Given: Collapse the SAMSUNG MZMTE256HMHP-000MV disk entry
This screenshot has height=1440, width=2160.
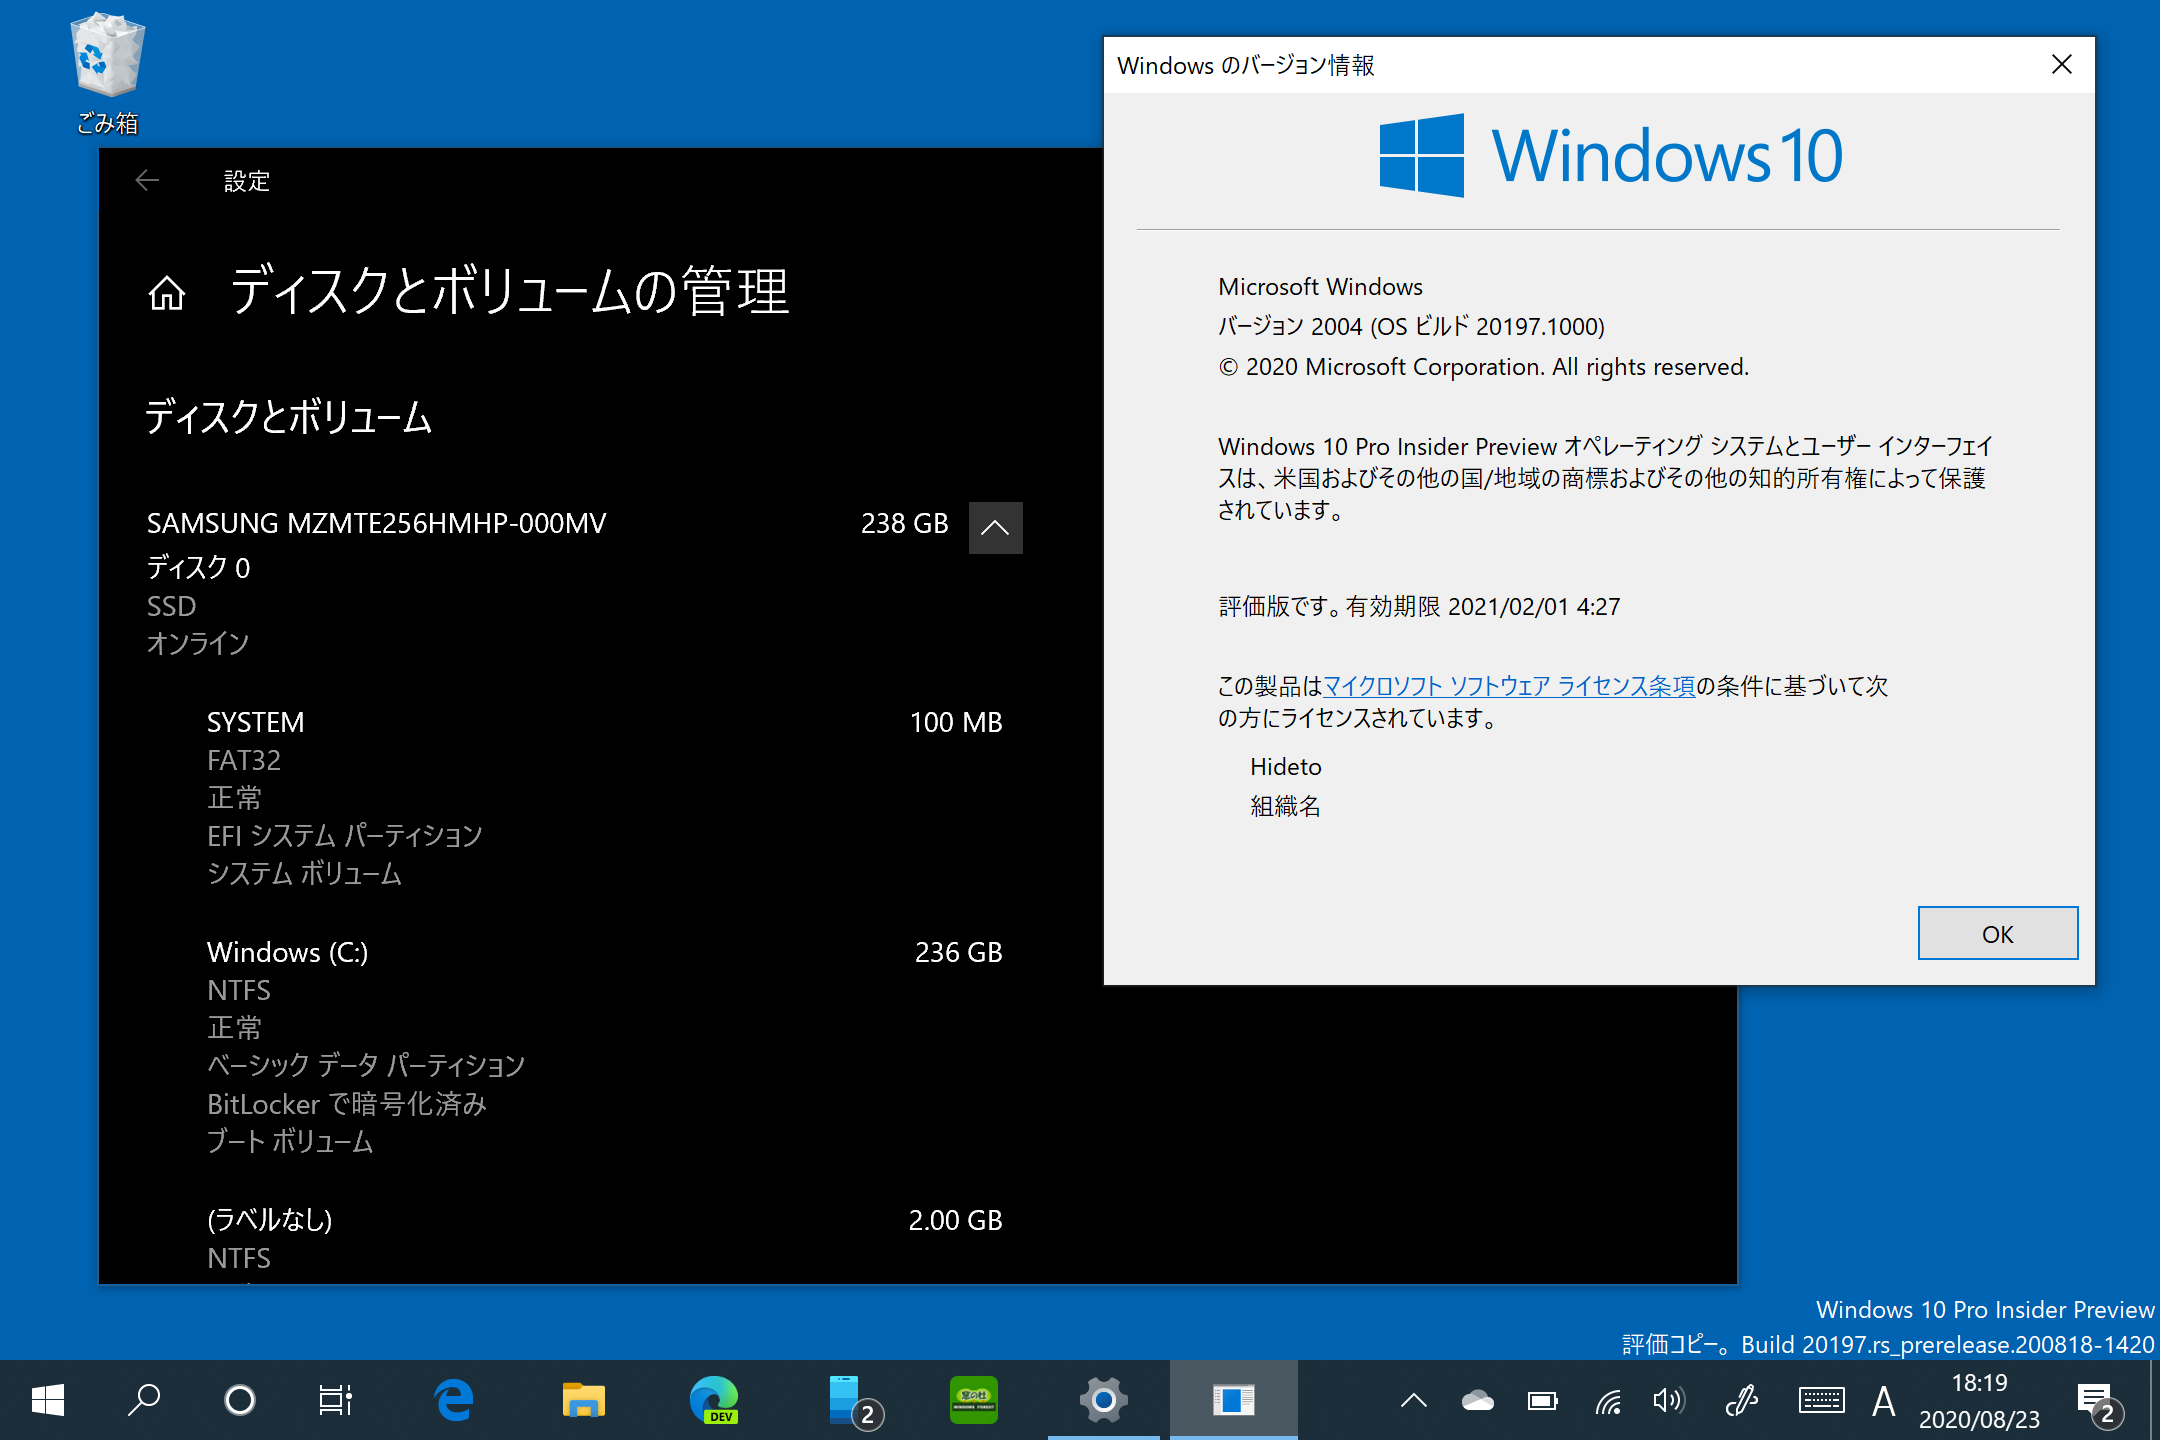Looking at the screenshot, I should coord(995,527).
